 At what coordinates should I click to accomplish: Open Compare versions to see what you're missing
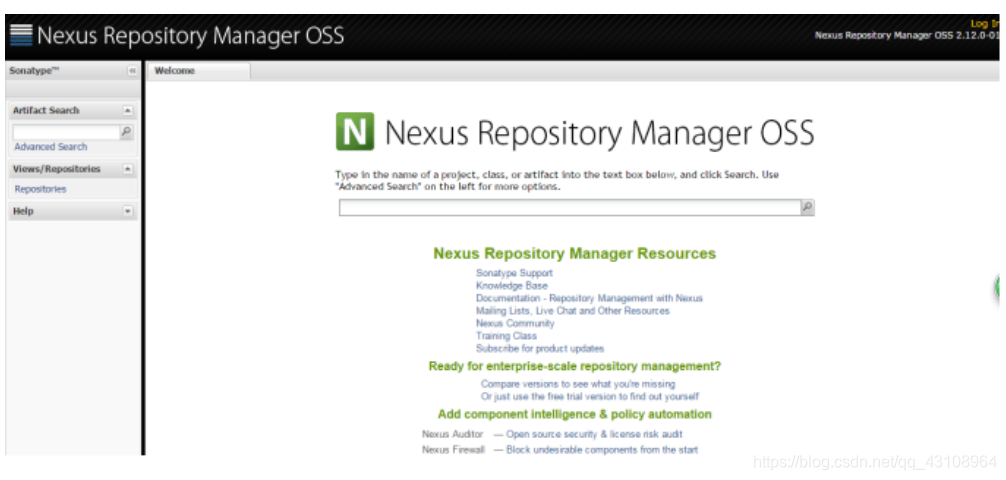(578, 384)
